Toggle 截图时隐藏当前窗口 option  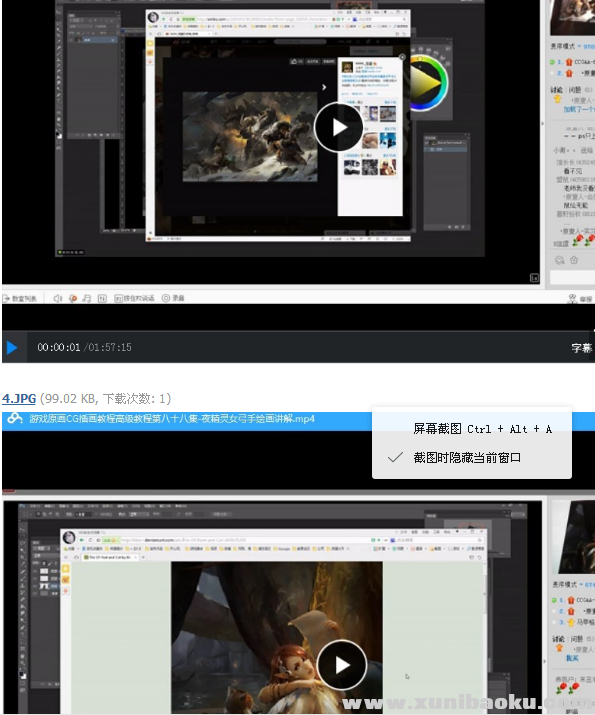pyautogui.click(x=467, y=457)
